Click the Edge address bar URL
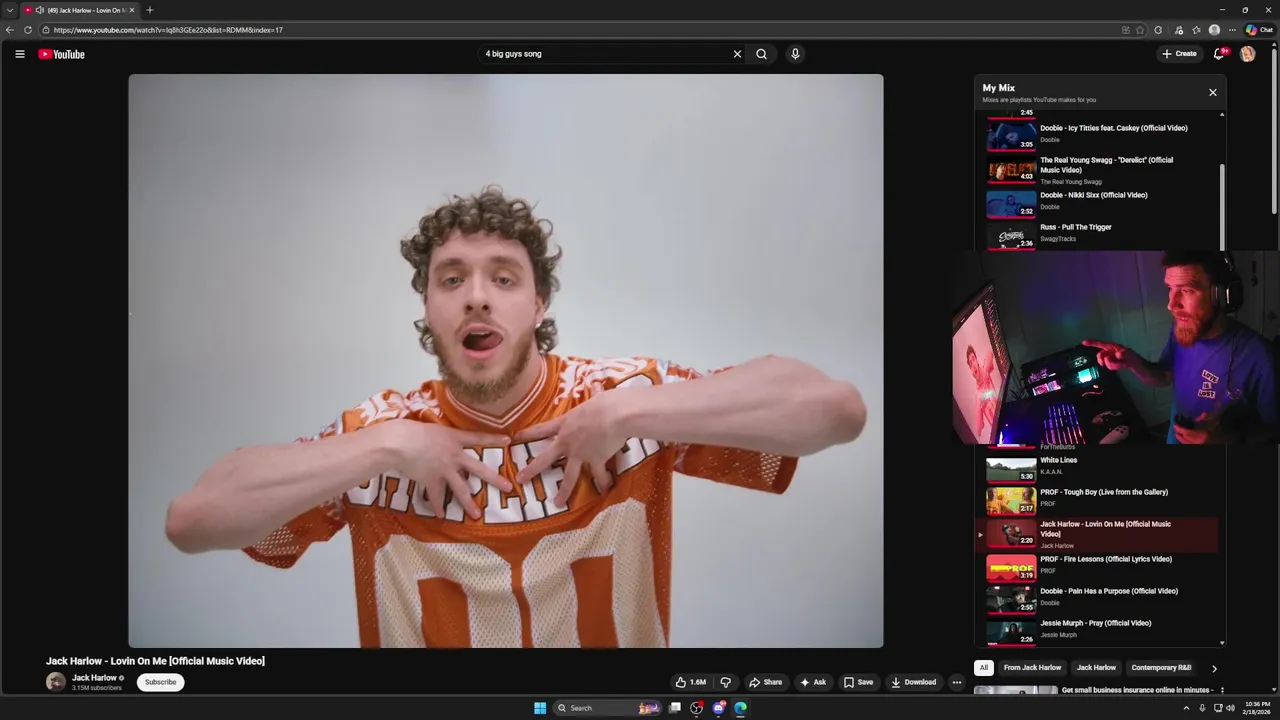 pyautogui.click(x=168, y=30)
